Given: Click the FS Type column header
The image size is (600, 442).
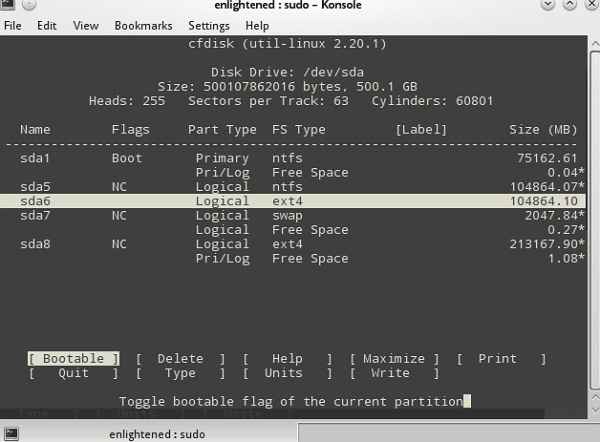Looking at the screenshot, I should 298,130.
